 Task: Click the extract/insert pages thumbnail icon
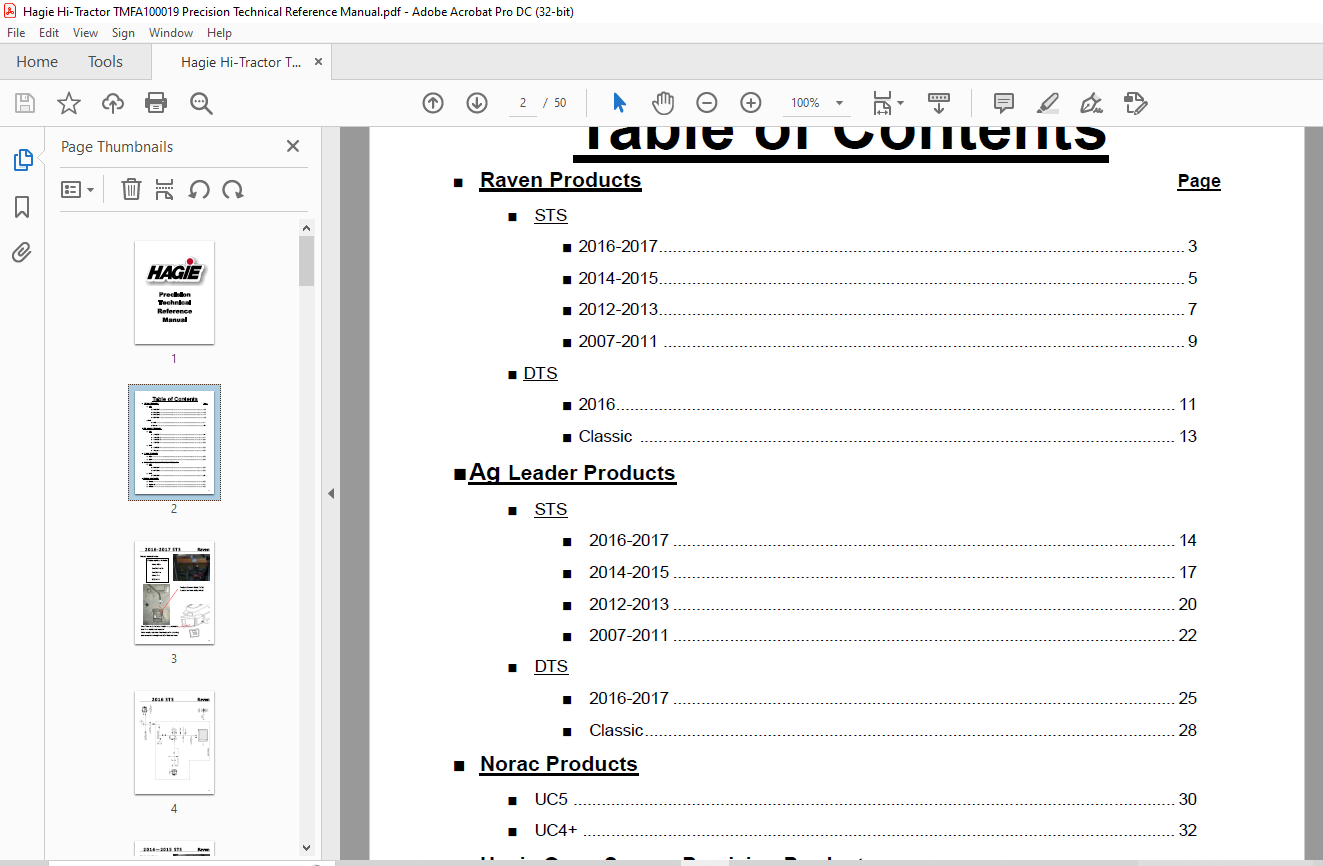[165, 189]
